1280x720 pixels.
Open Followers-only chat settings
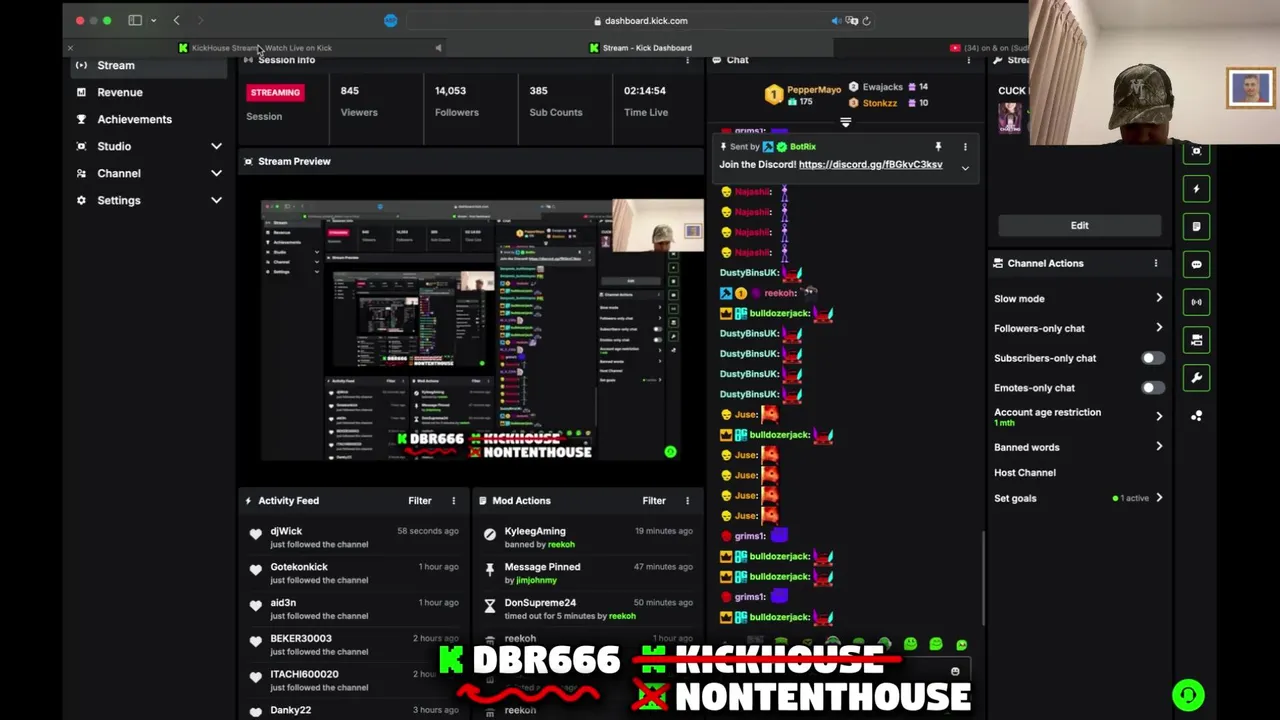click(1078, 328)
